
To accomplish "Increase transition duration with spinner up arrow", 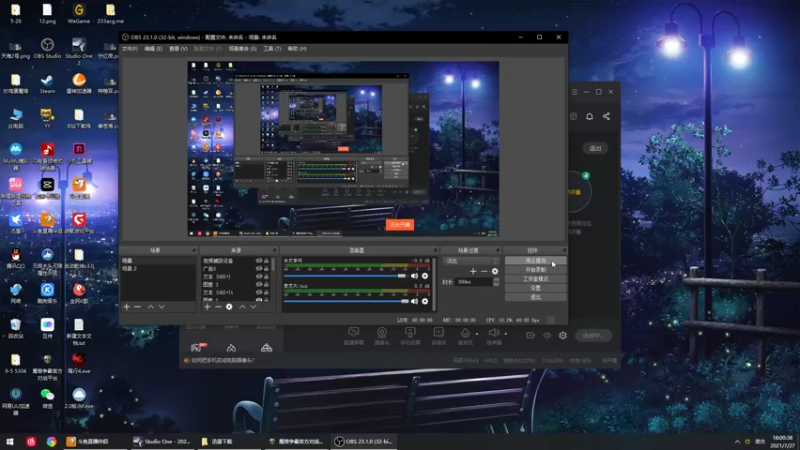I will tap(496, 280).
